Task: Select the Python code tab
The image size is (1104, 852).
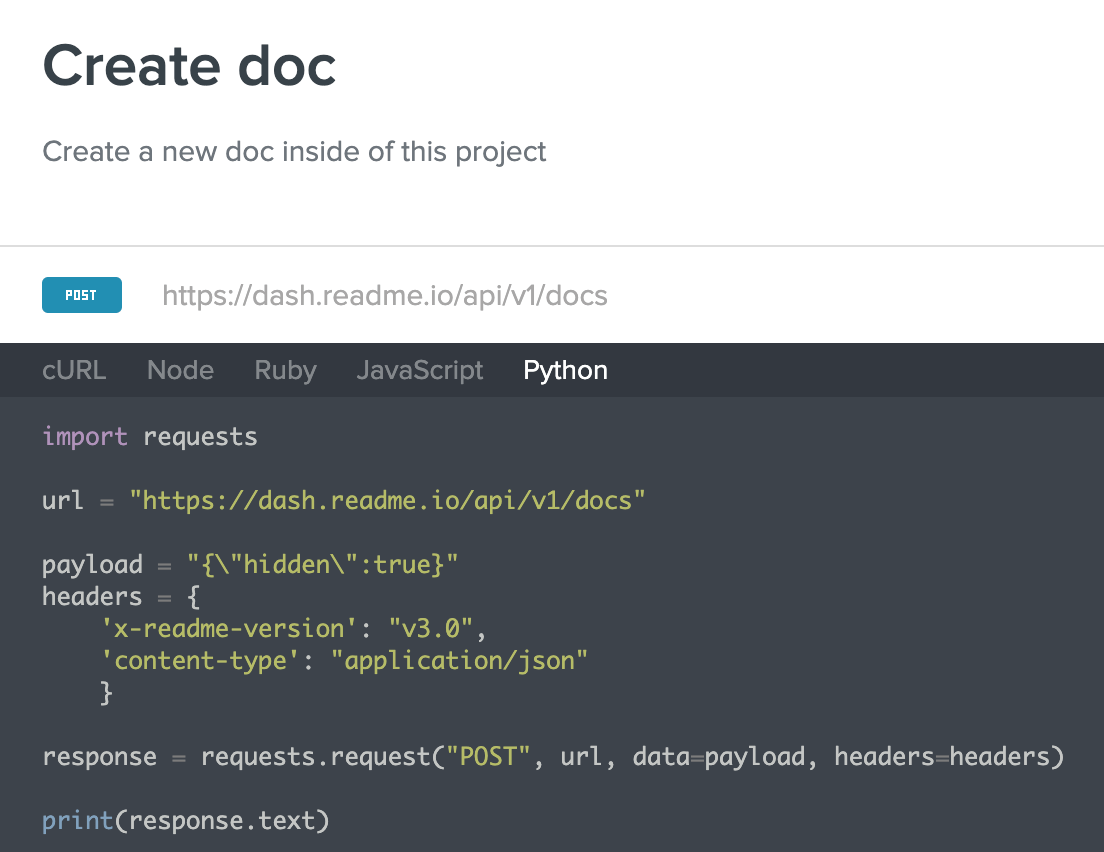Action: [565, 371]
